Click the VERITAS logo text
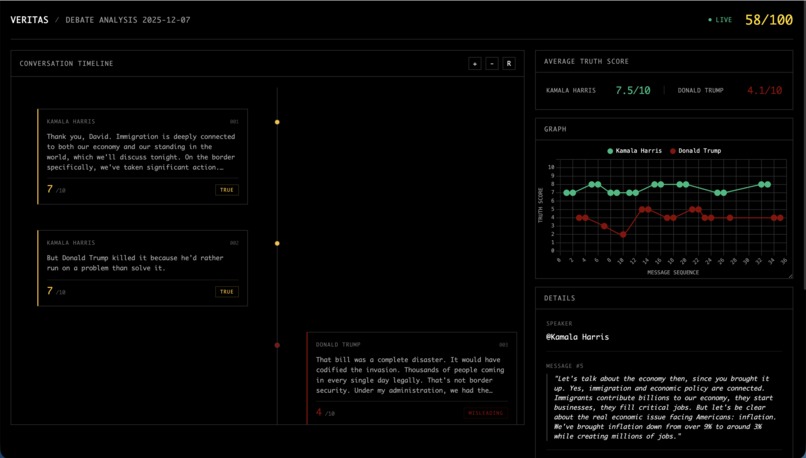 click(x=29, y=20)
